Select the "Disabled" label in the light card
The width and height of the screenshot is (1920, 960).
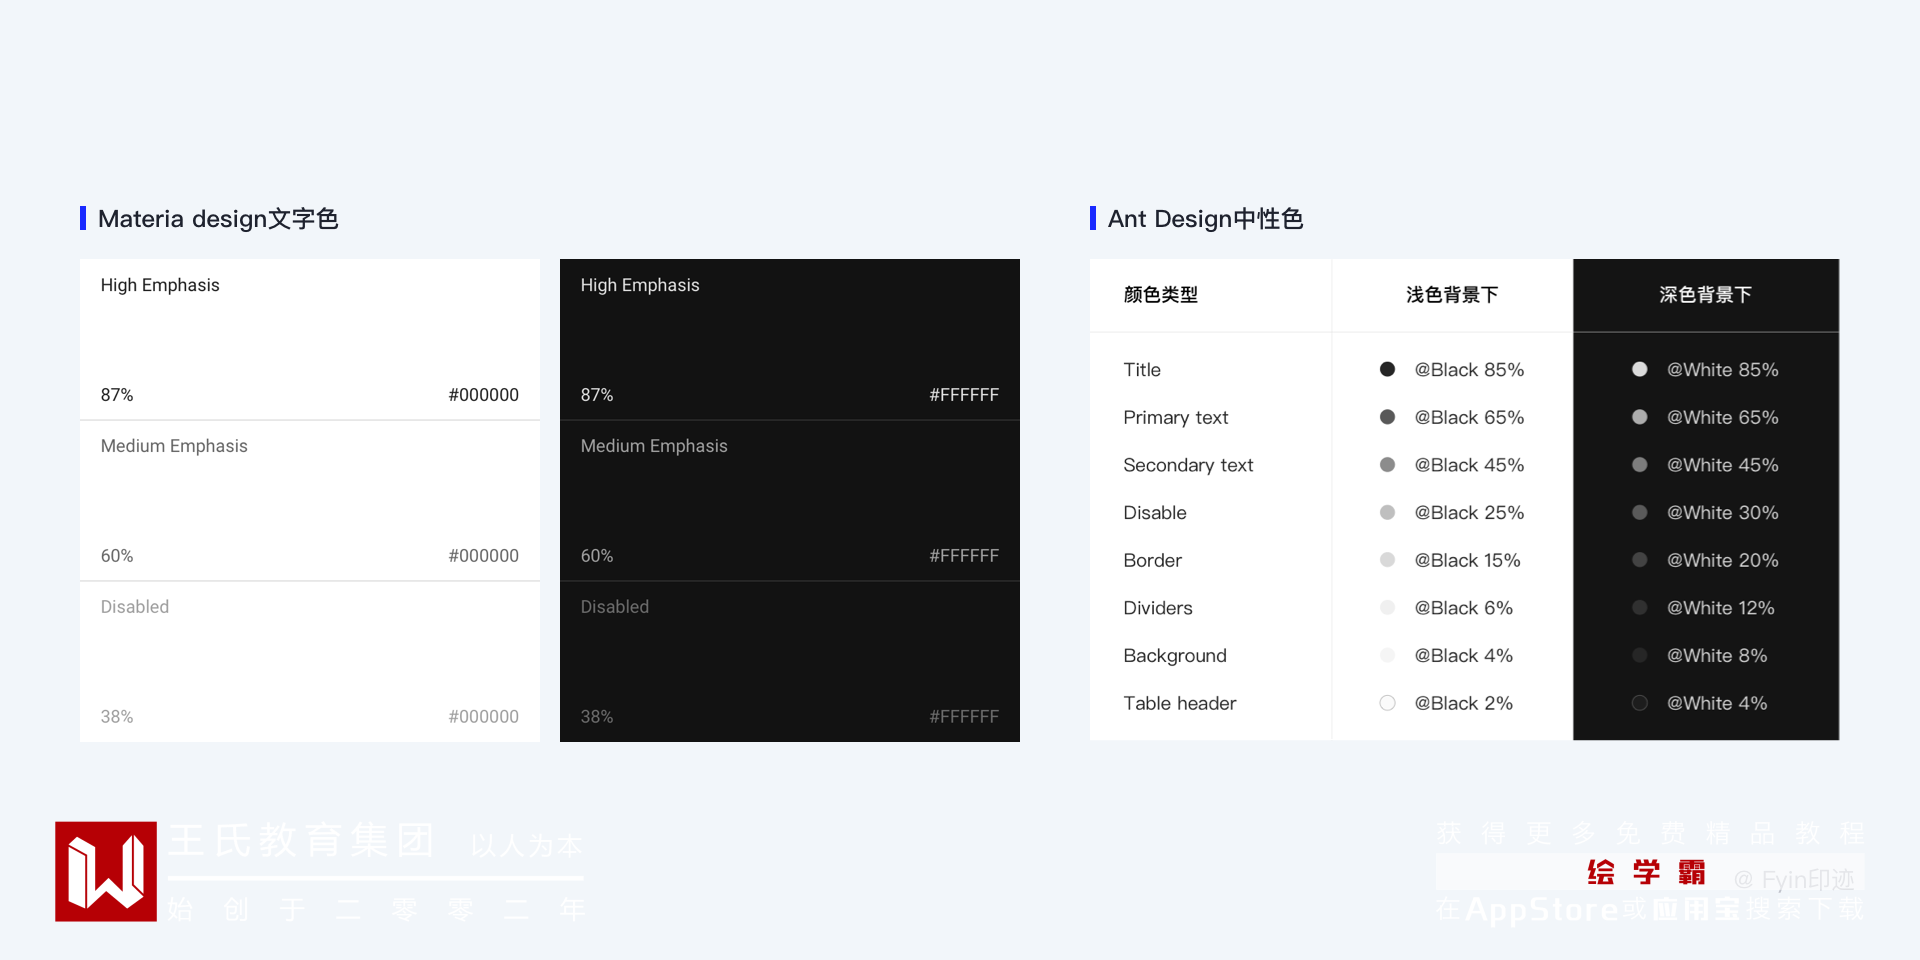[135, 607]
